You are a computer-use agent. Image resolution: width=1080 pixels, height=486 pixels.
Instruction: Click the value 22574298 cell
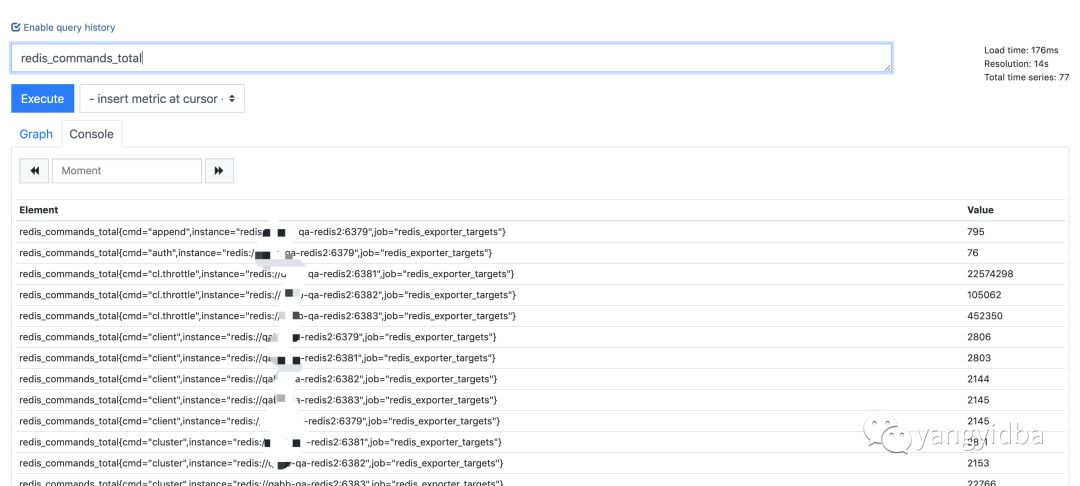pos(991,274)
